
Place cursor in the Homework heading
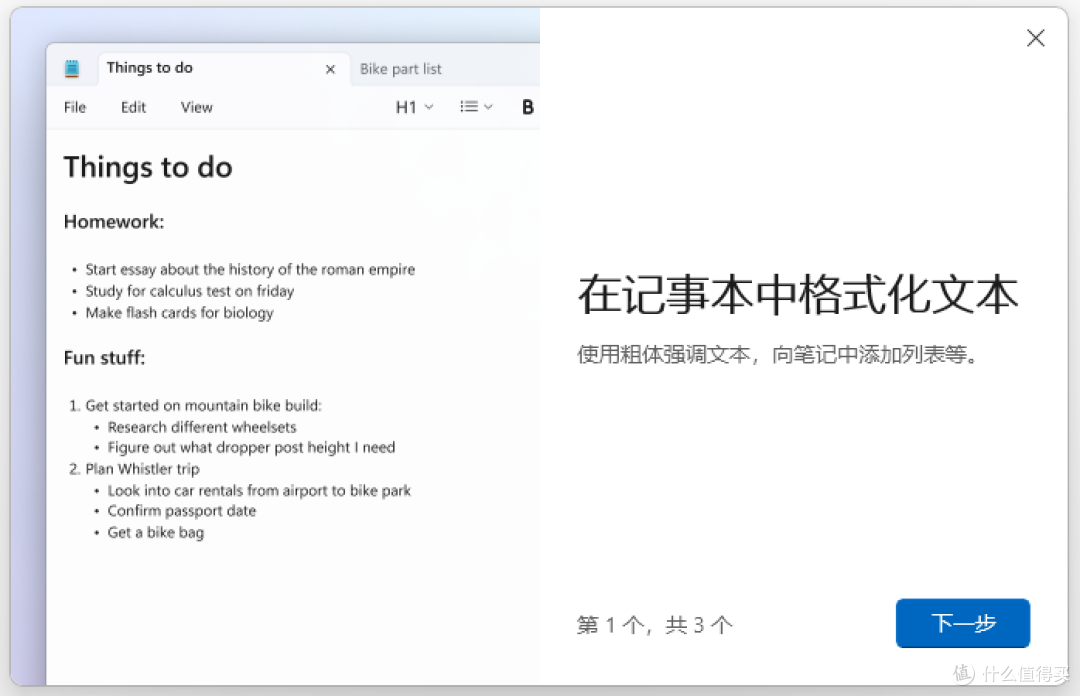pos(113,221)
